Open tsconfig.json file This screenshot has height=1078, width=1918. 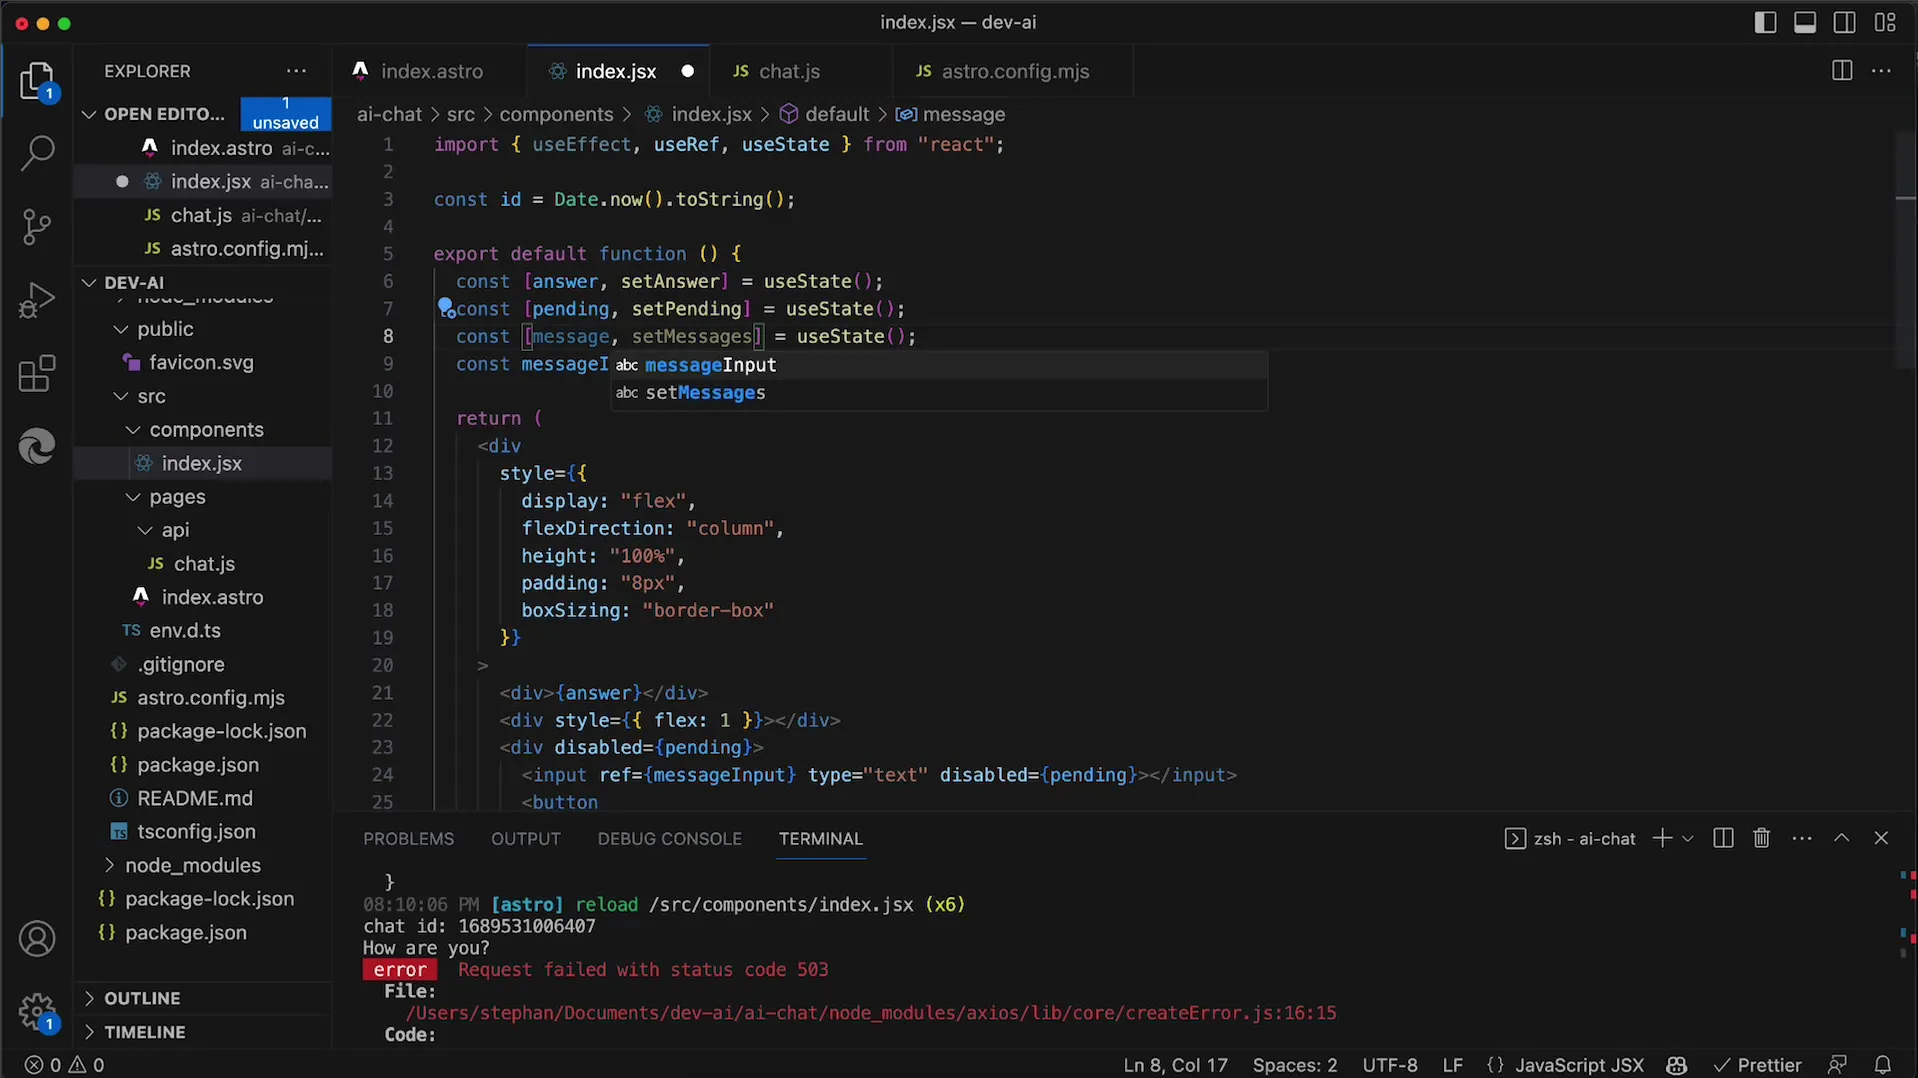pyautogui.click(x=196, y=832)
